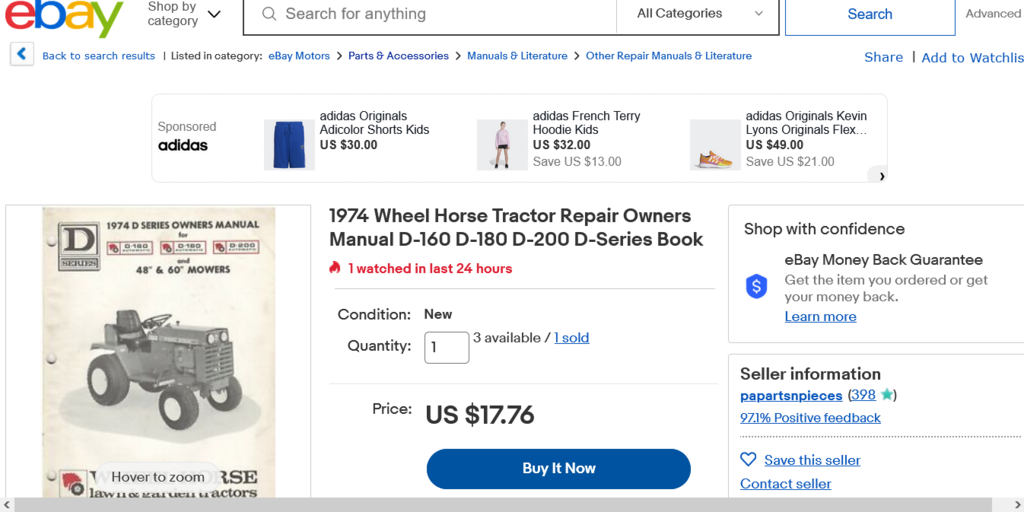This screenshot has width=1024, height=512.
Task: Click the Money Back Guarantee shield icon
Action: [757, 287]
